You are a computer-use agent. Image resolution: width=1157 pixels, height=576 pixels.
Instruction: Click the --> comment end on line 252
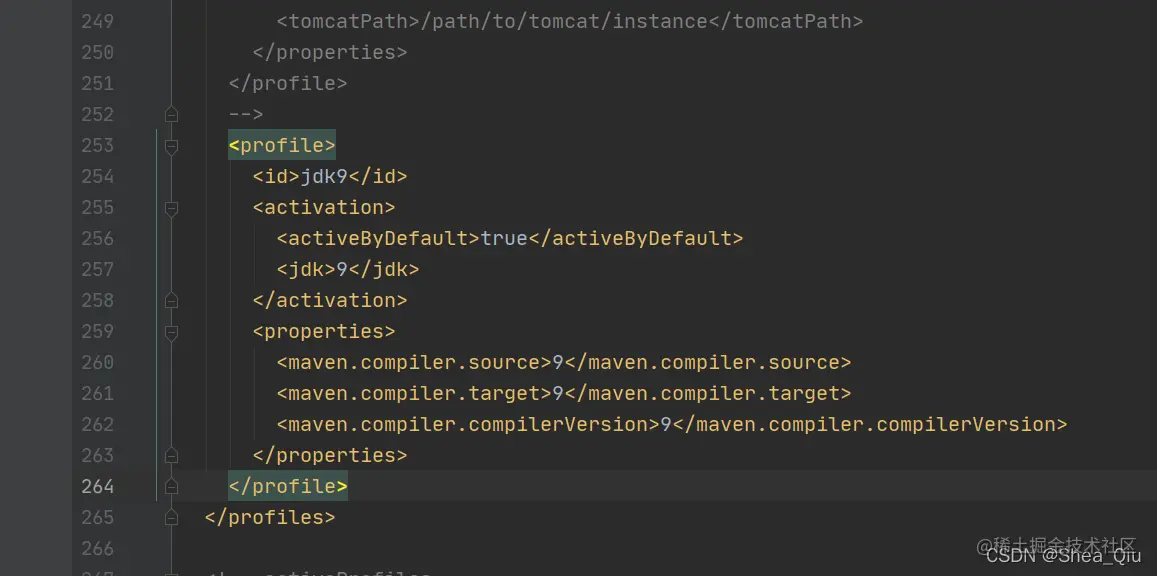point(246,115)
